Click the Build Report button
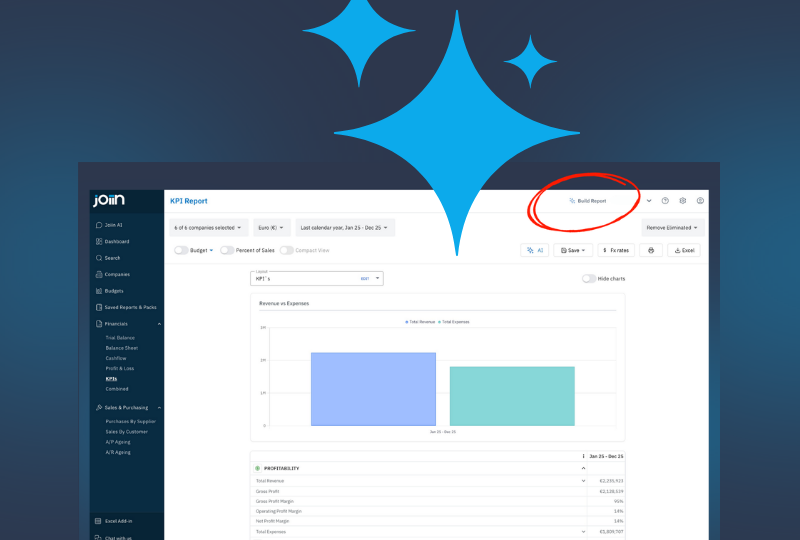 click(587, 201)
